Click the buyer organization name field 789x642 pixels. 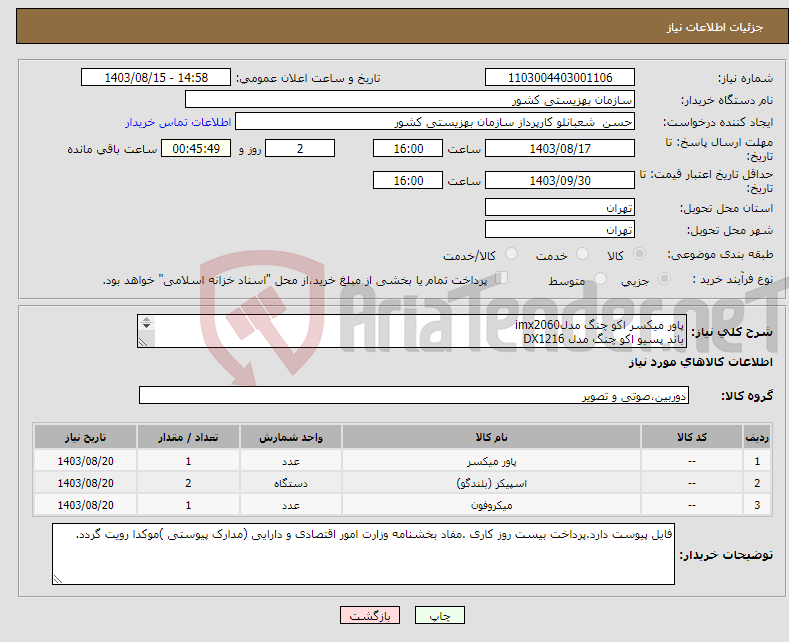pos(410,100)
